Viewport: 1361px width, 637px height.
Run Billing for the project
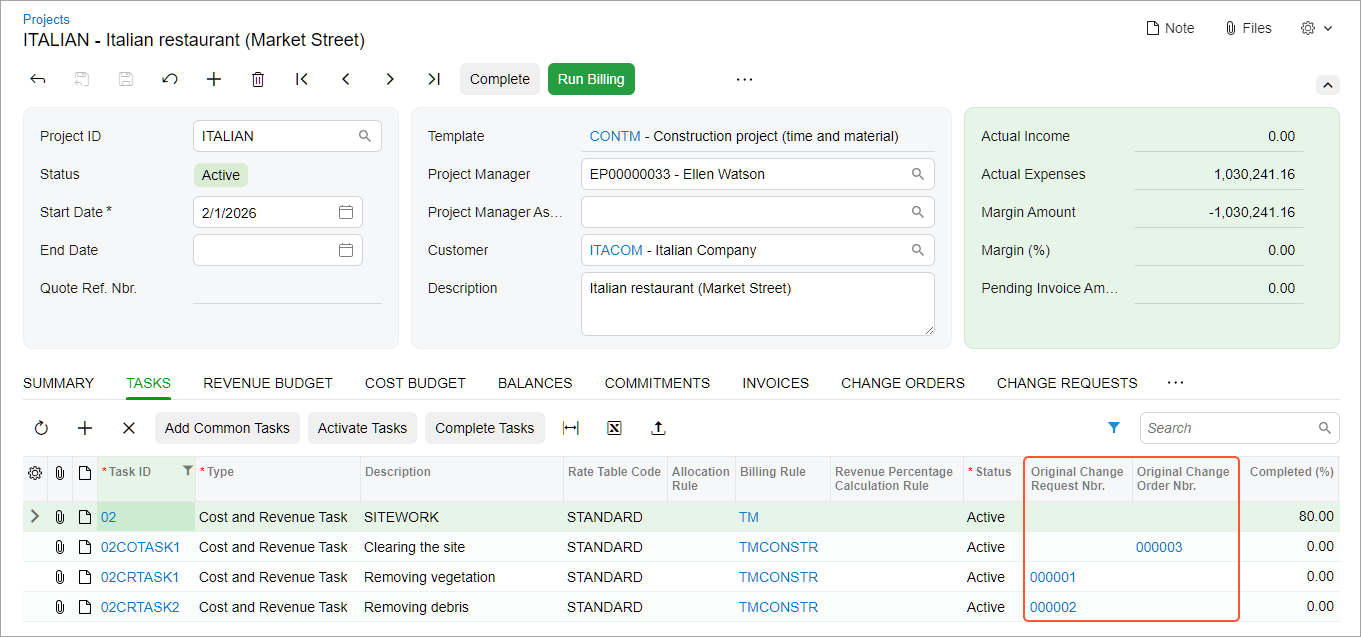pos(591,79)
